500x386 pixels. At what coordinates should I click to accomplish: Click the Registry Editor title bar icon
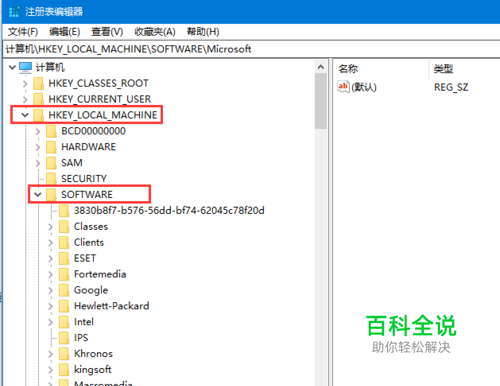pos(14,12)
